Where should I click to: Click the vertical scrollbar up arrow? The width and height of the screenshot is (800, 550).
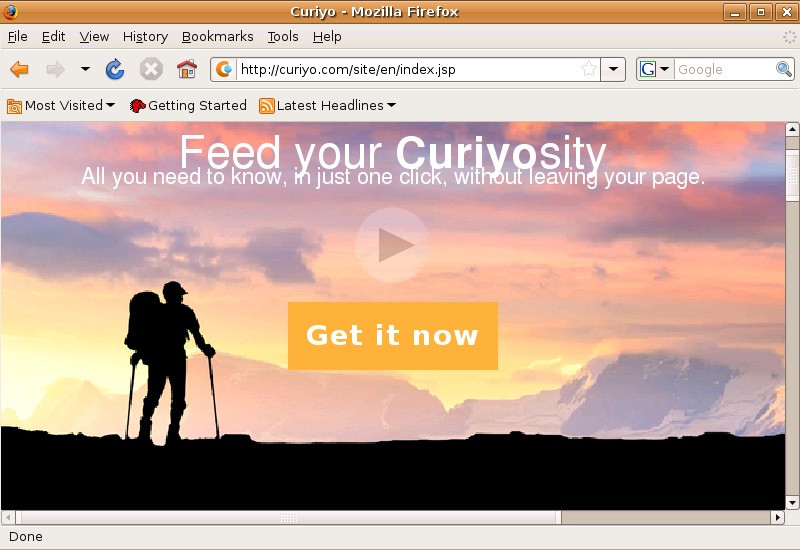click(792, 129)
